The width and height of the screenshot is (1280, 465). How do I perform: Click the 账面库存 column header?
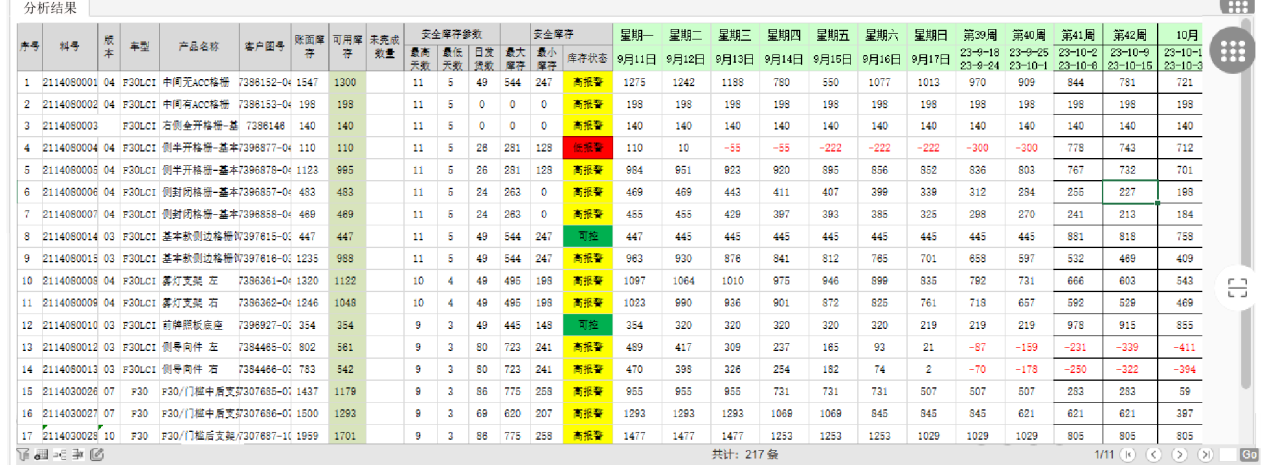pyautogui.click(x=310, y=47)
